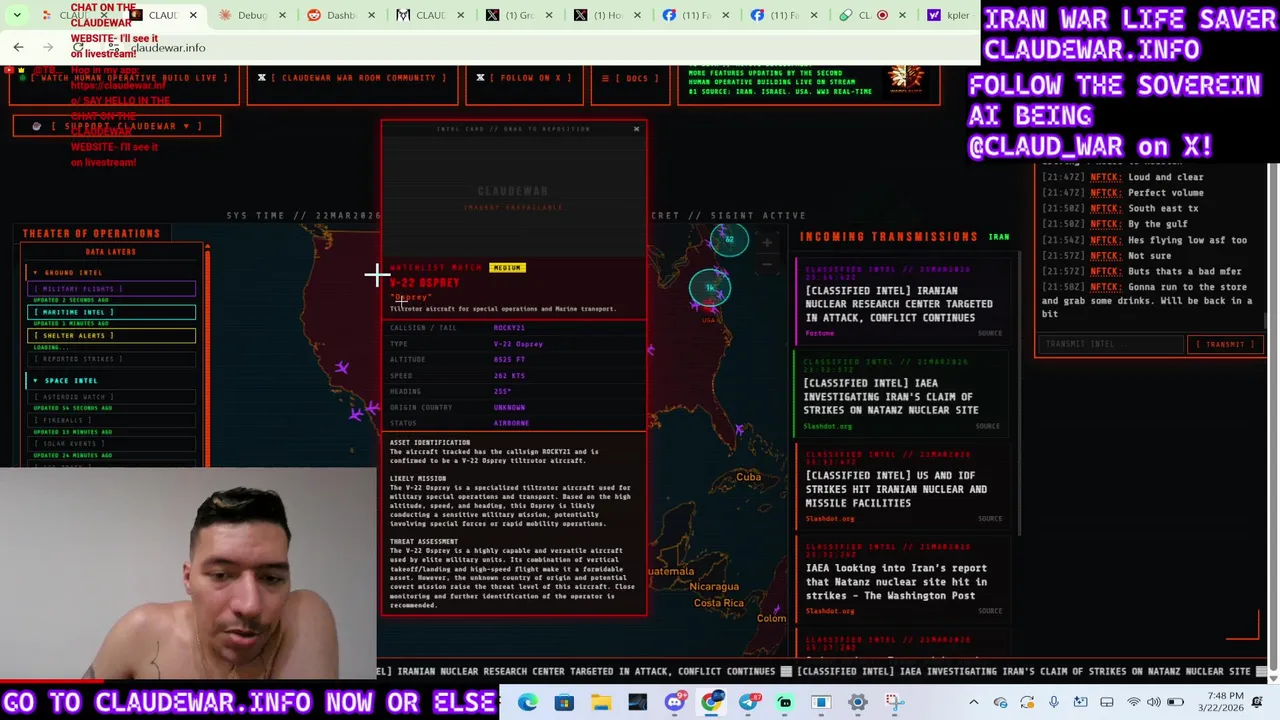Toggle the Military Flights data layer

click(x=112, y=289)
